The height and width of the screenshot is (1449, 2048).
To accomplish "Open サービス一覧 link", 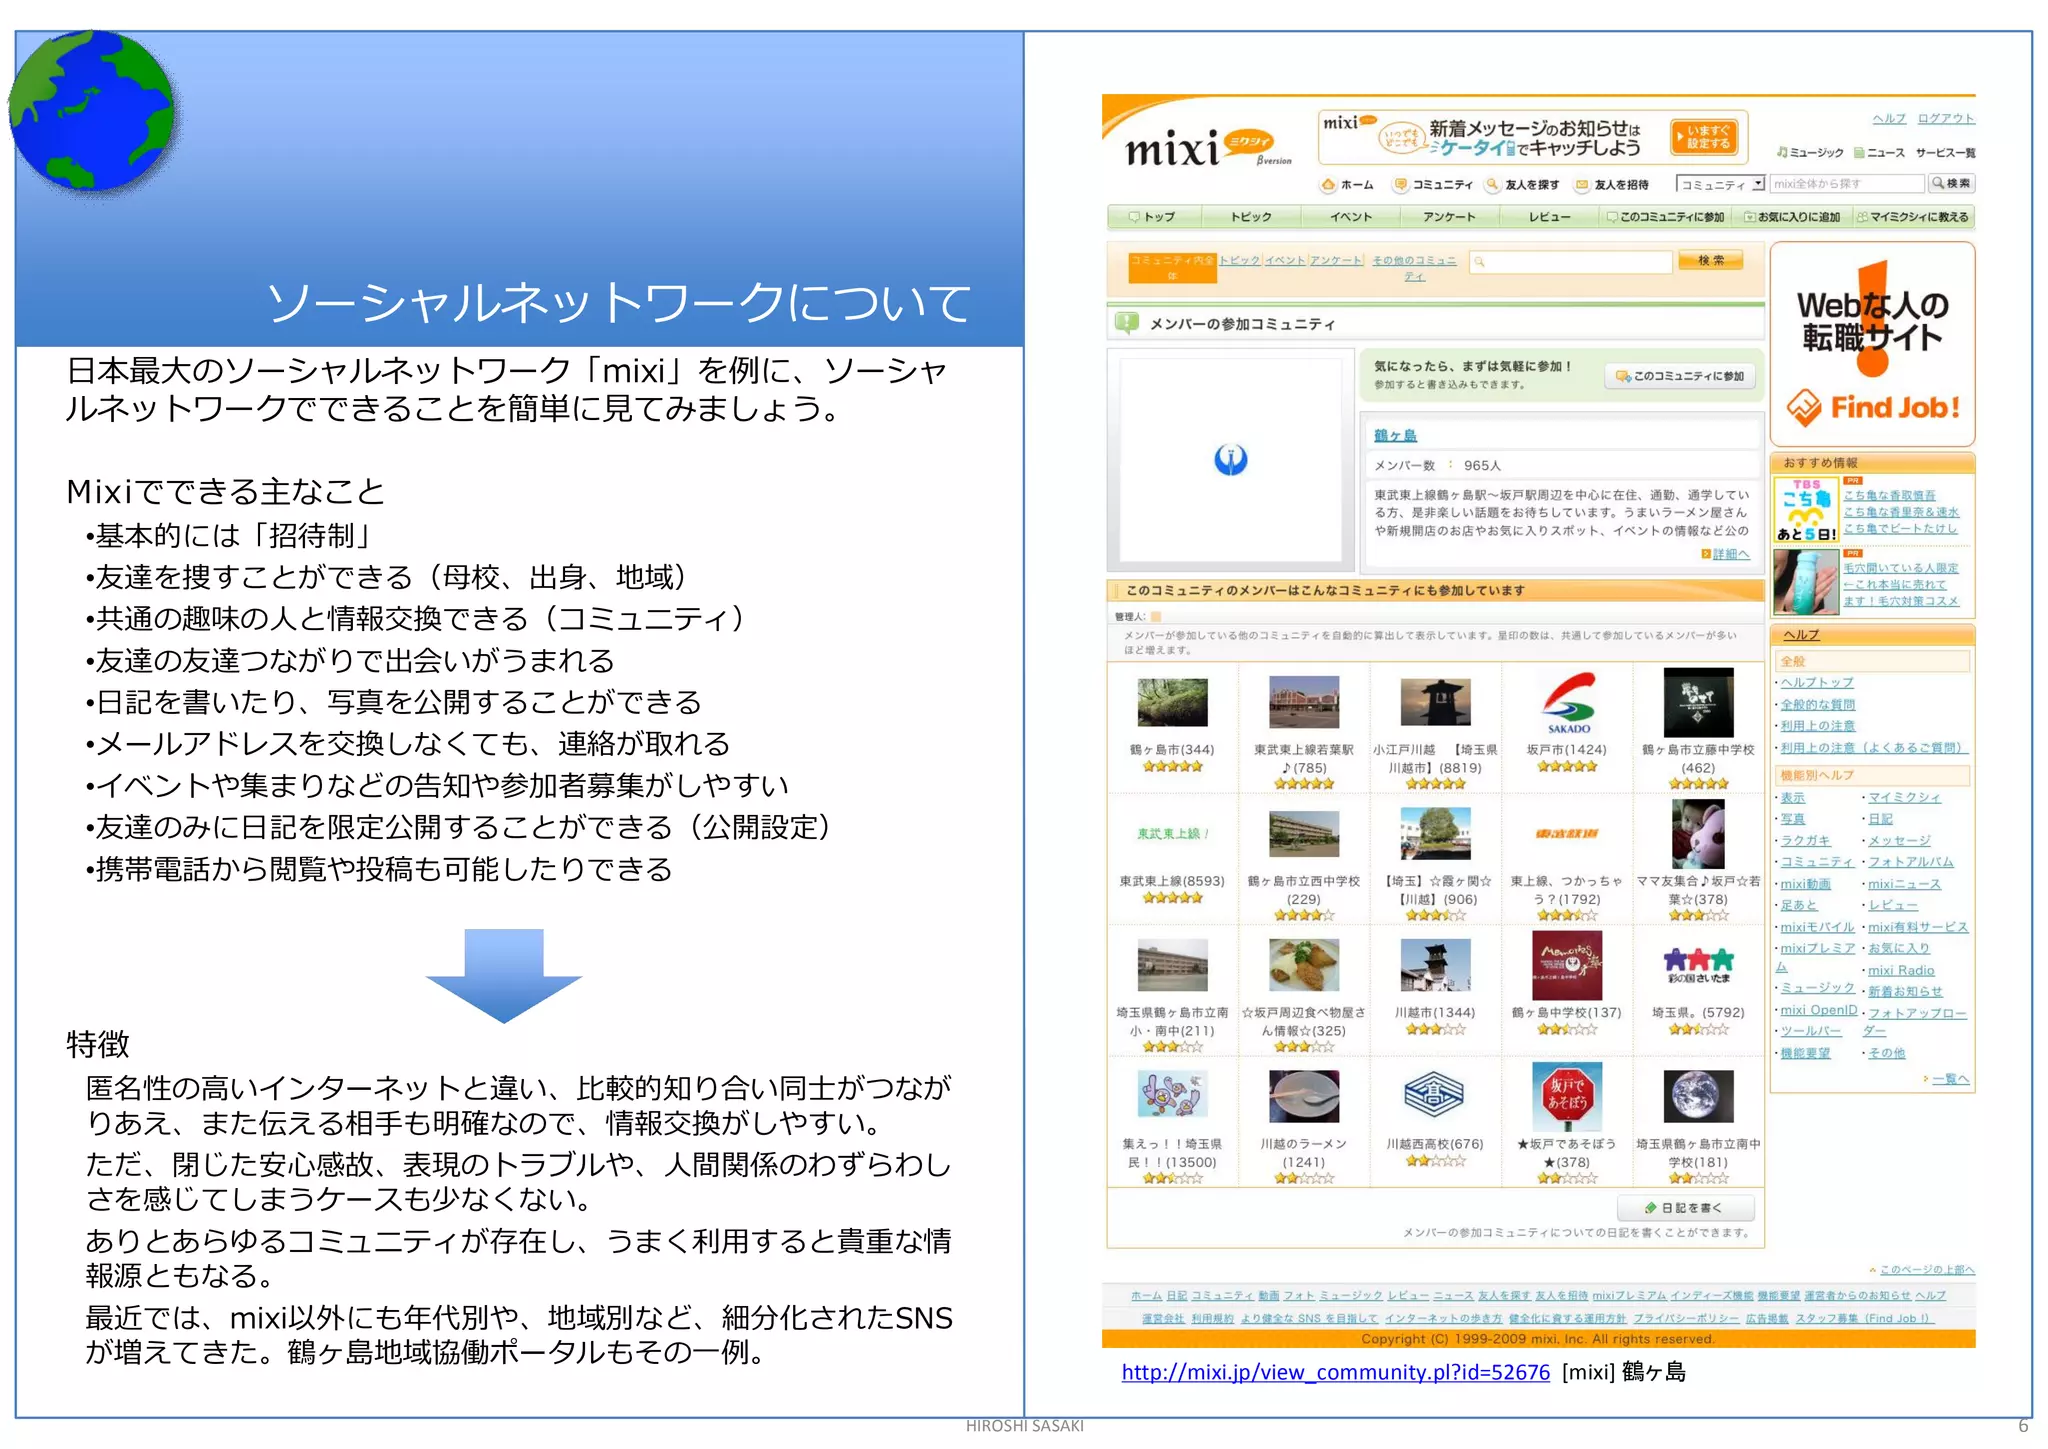I will [1944, 153].
